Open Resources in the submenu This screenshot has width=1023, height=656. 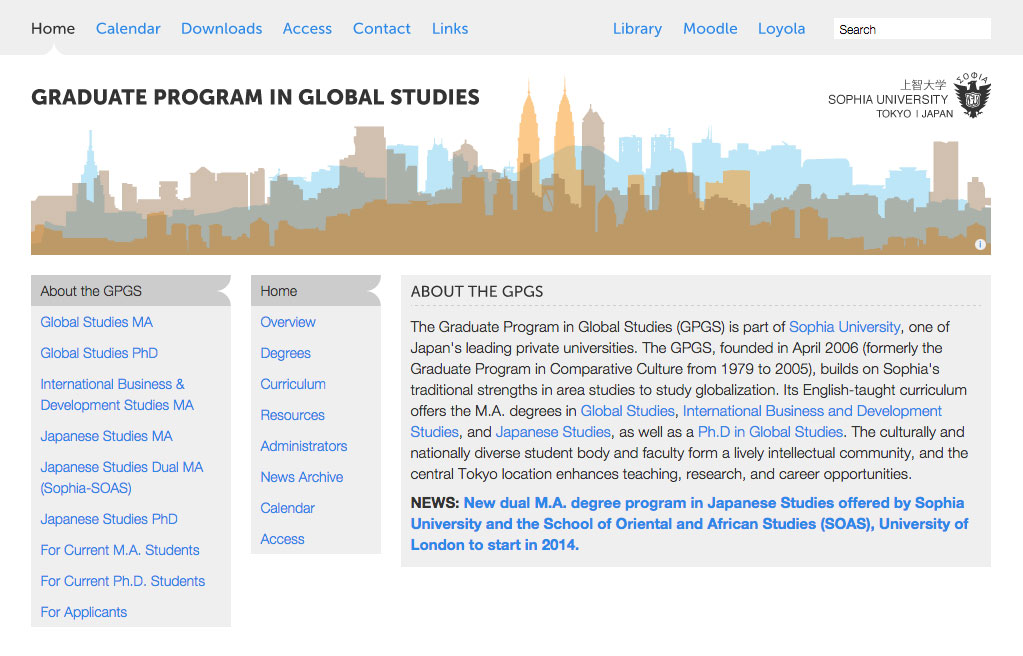[292, 415]
